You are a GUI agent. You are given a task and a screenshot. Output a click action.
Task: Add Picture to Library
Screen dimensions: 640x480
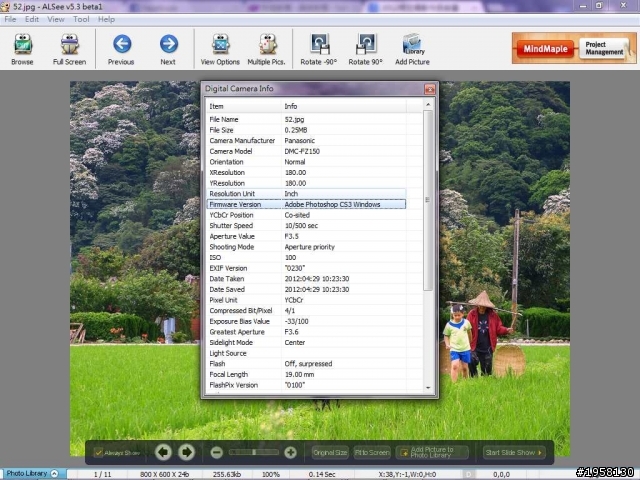(412, 49)
